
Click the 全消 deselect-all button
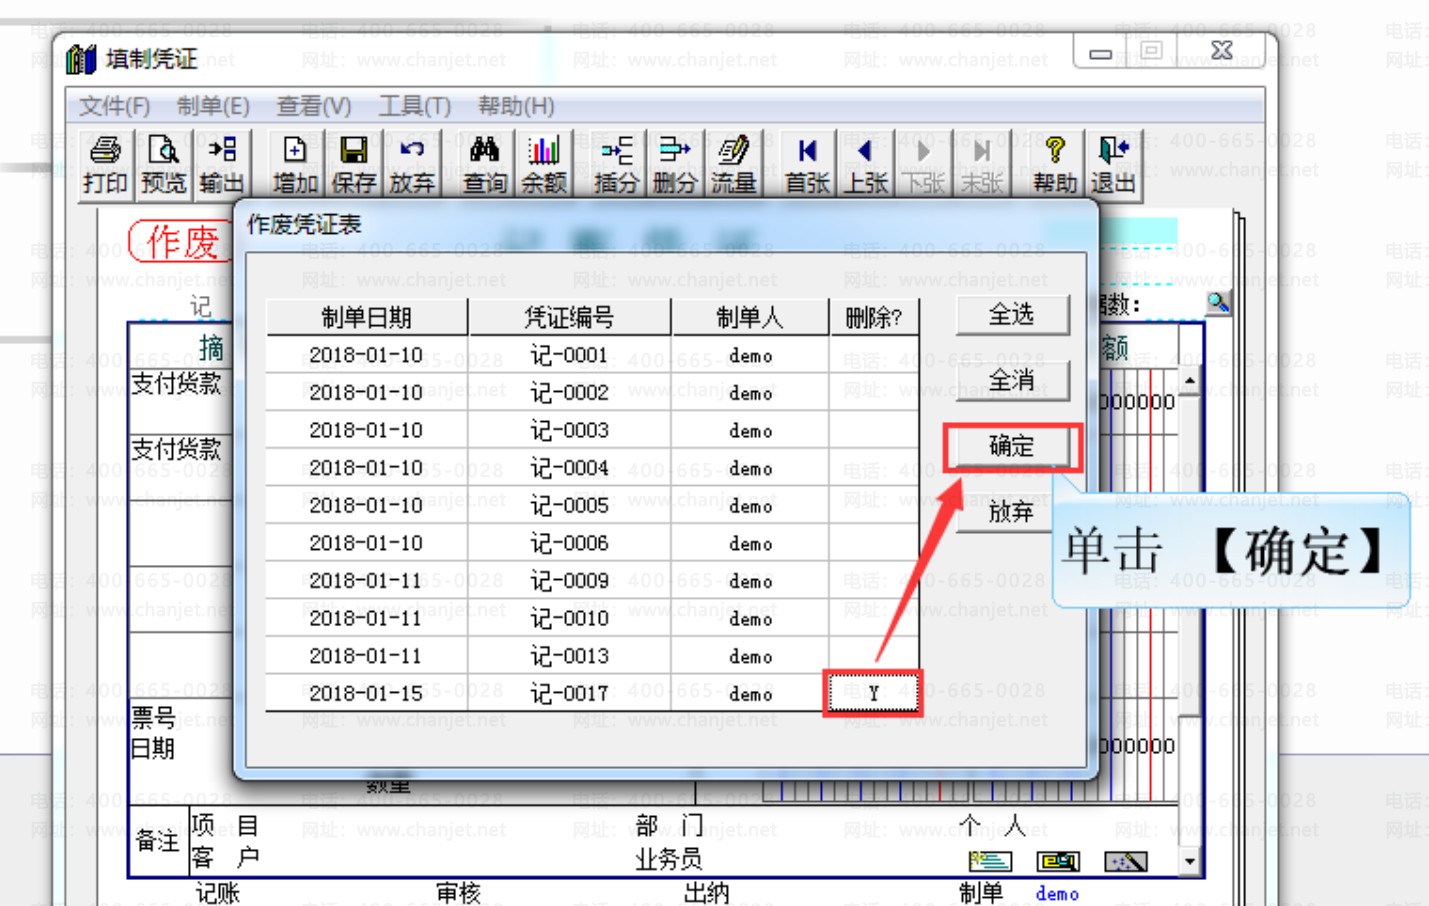click(1012, 380)
